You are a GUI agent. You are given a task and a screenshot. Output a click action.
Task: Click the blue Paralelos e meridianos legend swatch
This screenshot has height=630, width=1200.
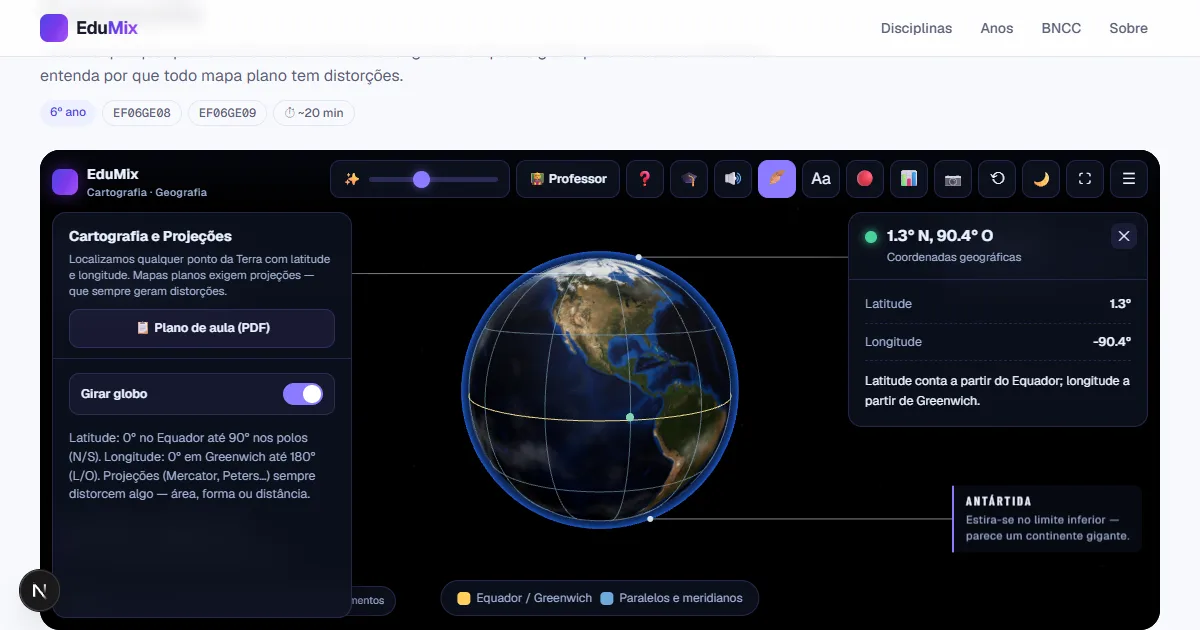click(607, 598)
